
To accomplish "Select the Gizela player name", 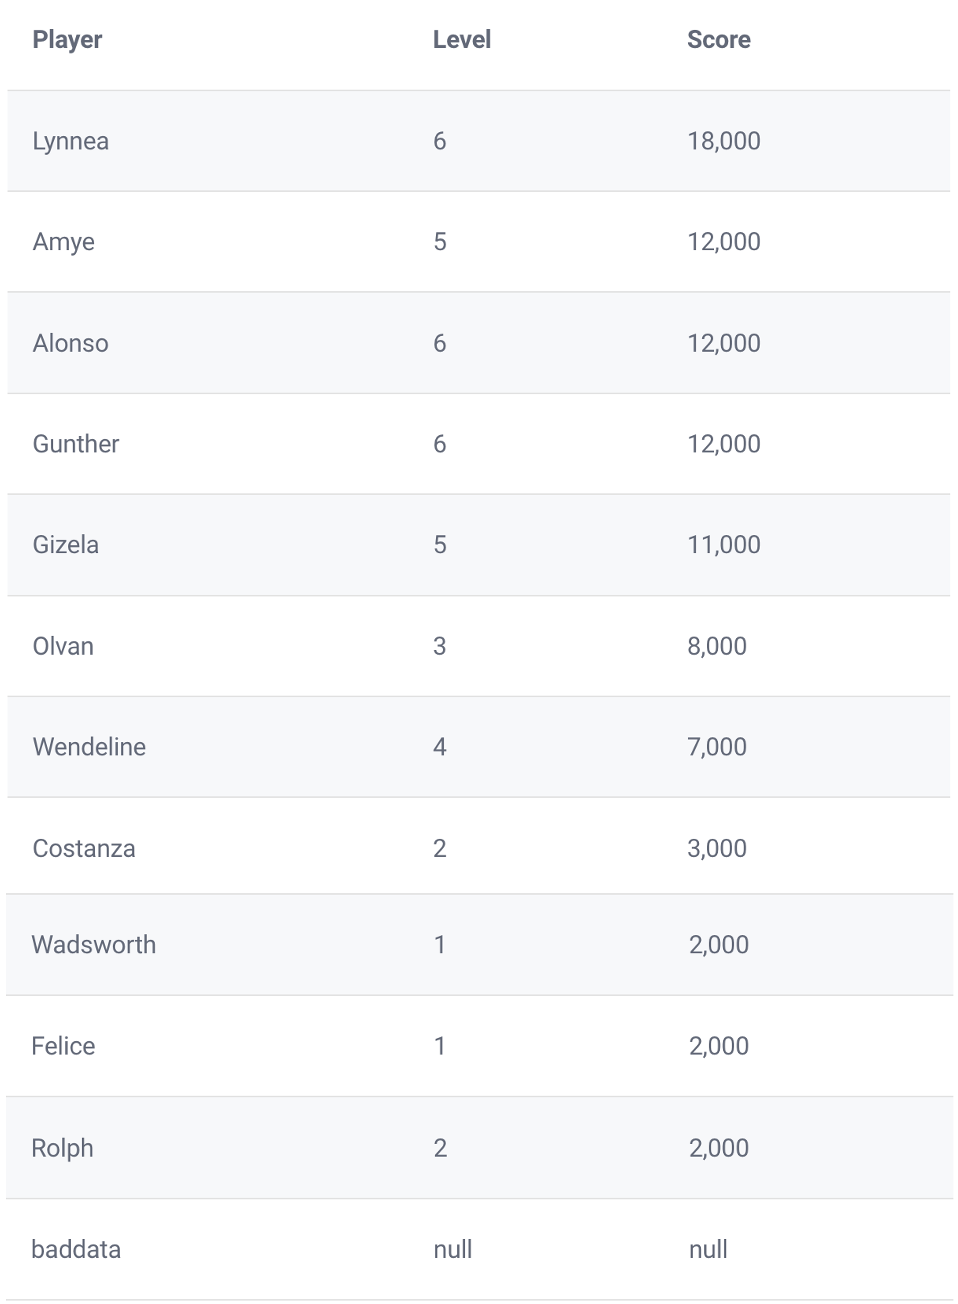I will pyautogui.click(x=66, y=545).
